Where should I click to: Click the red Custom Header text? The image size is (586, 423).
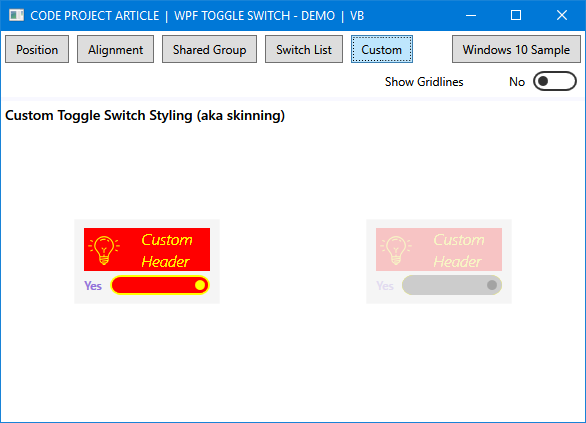pos(167,250)
